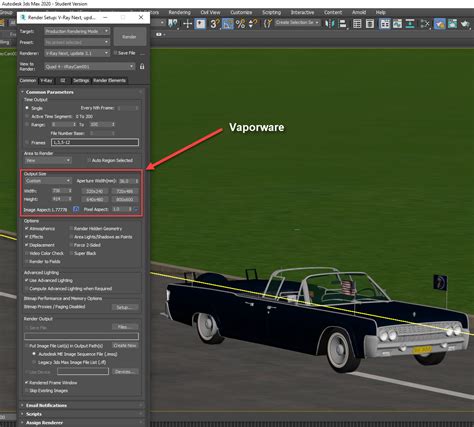The image size is (474, 427).
Task: Open the Preset dropdown
Action: click(x=77, y=42)
